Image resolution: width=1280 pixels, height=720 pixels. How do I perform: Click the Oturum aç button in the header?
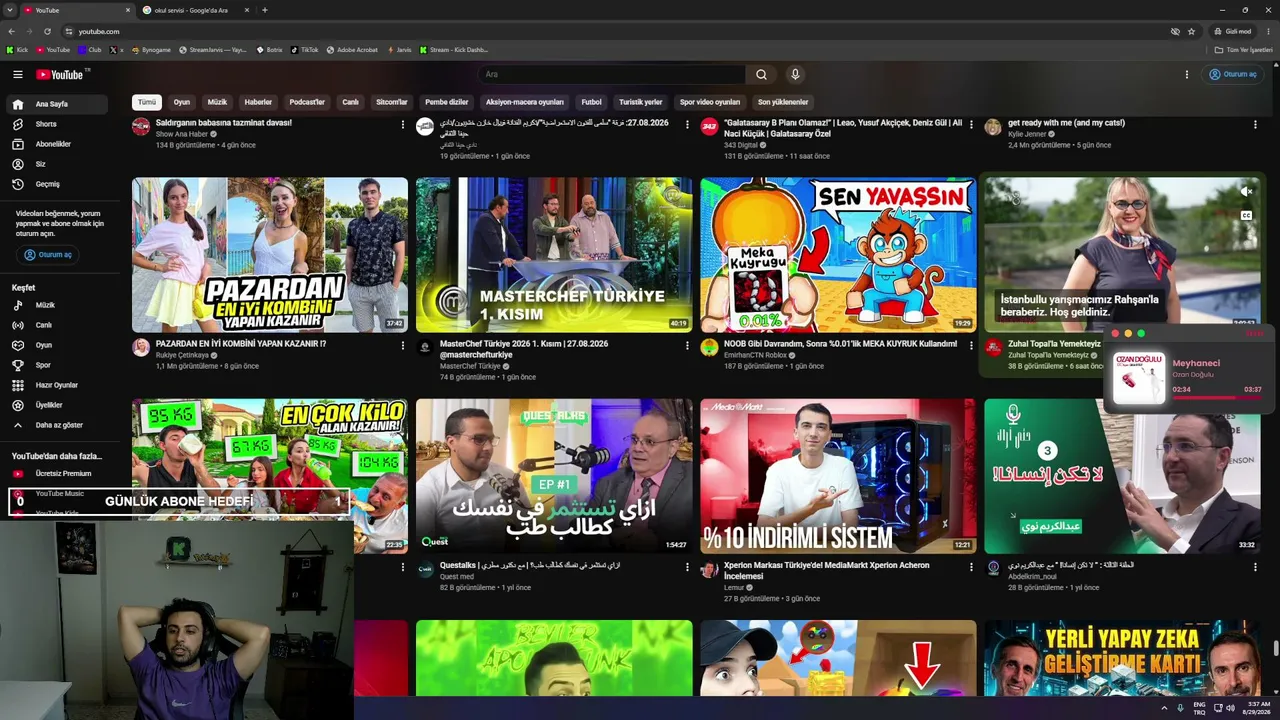[x=1233, y=74]
